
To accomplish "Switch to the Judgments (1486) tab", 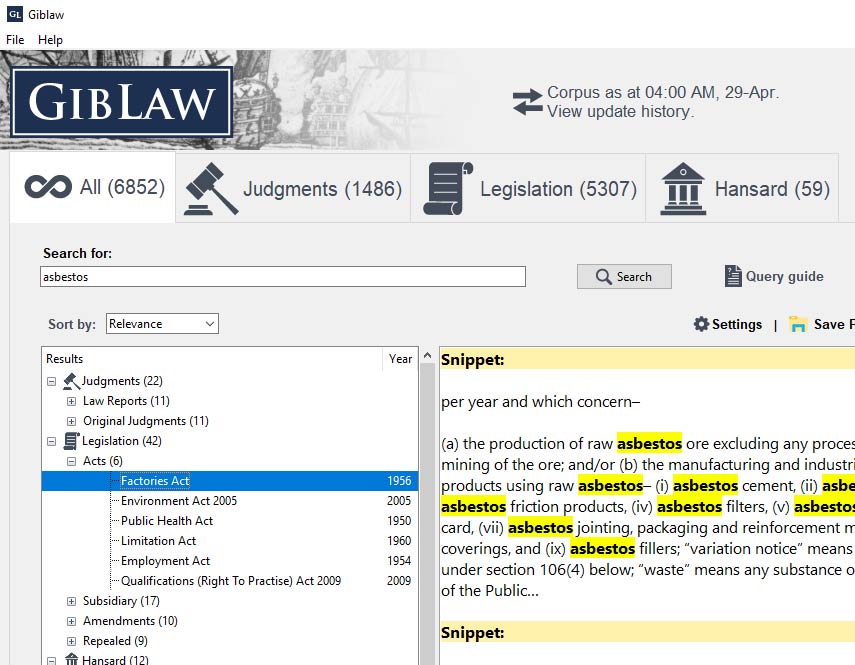I will 293,188.
